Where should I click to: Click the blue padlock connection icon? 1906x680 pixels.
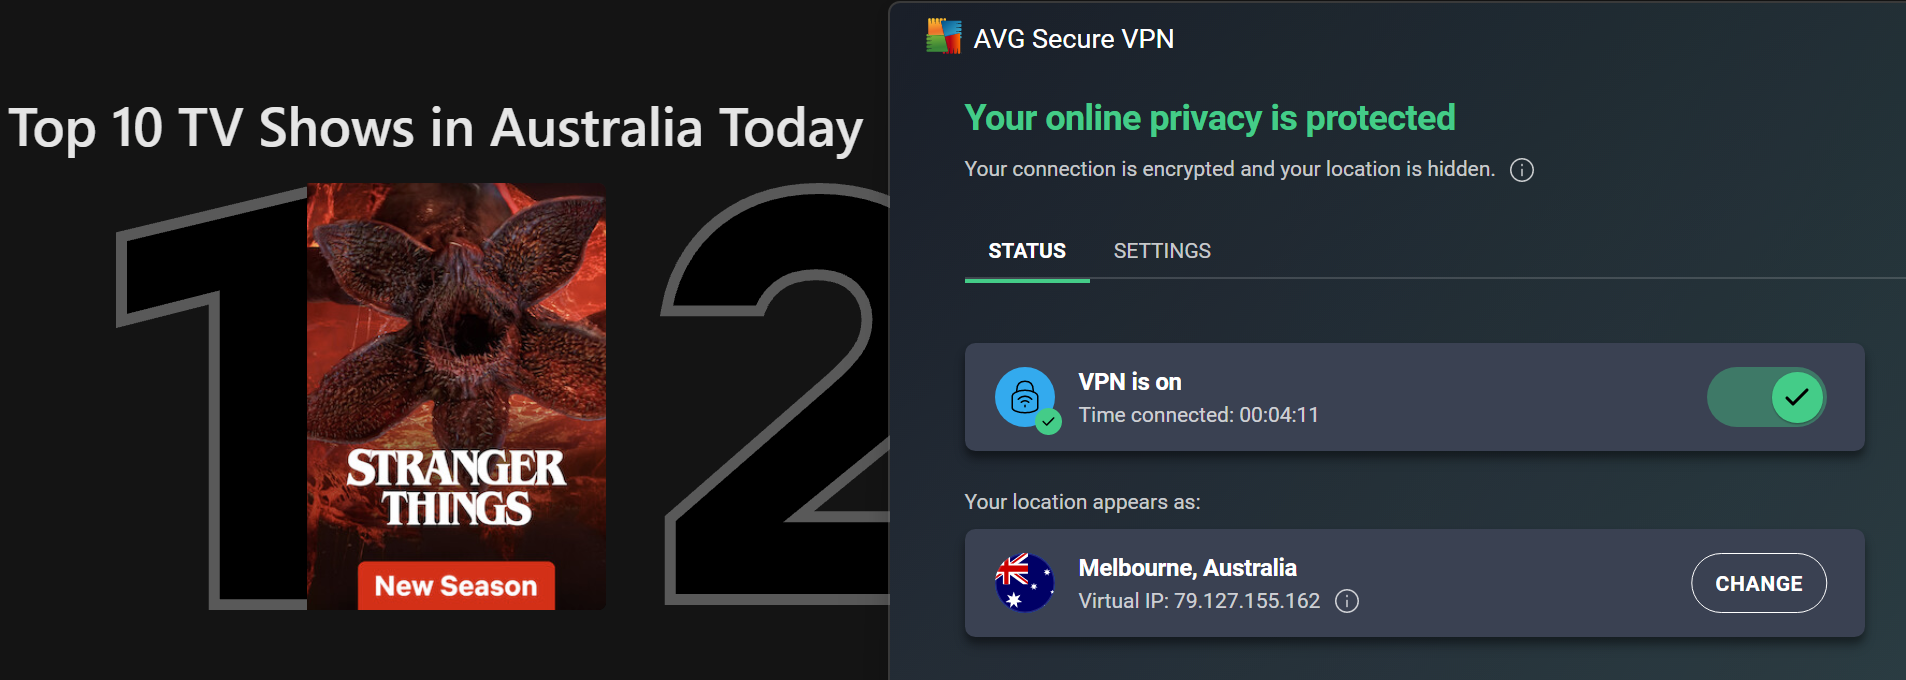[1025, 396]
